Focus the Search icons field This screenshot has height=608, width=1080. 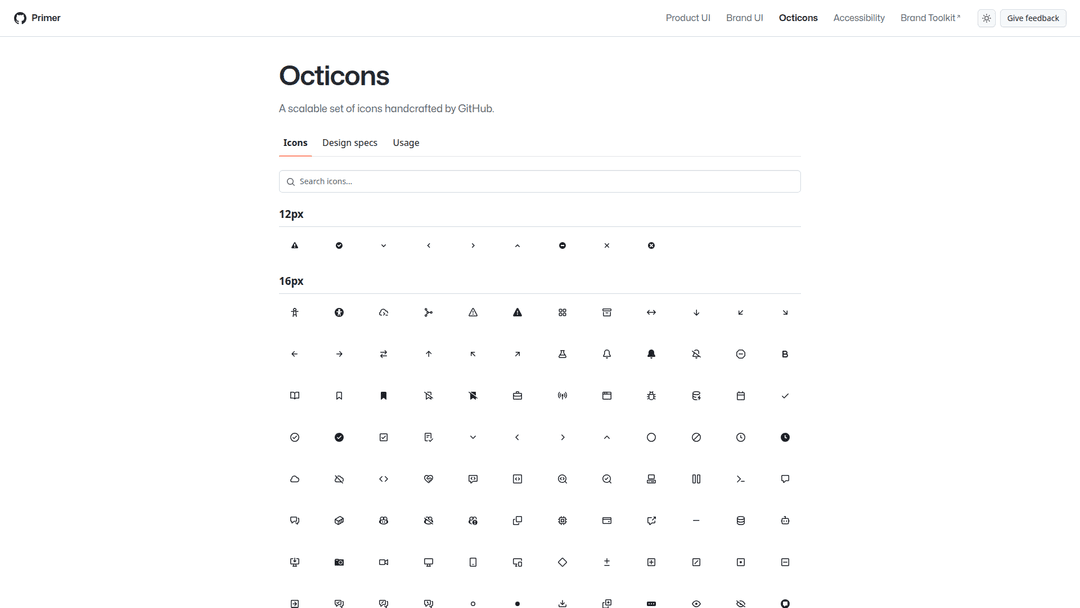click(540, 181)
